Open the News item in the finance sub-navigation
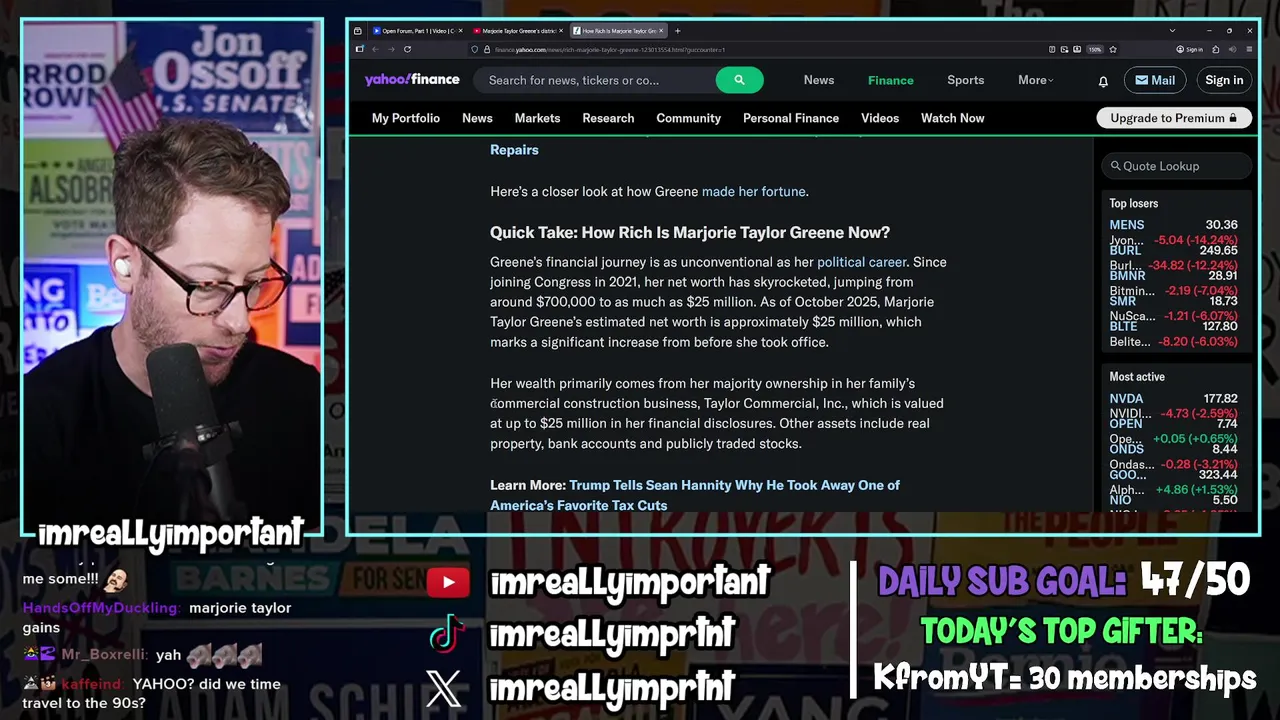This screenshot has width=1280, height=720. 477,118
